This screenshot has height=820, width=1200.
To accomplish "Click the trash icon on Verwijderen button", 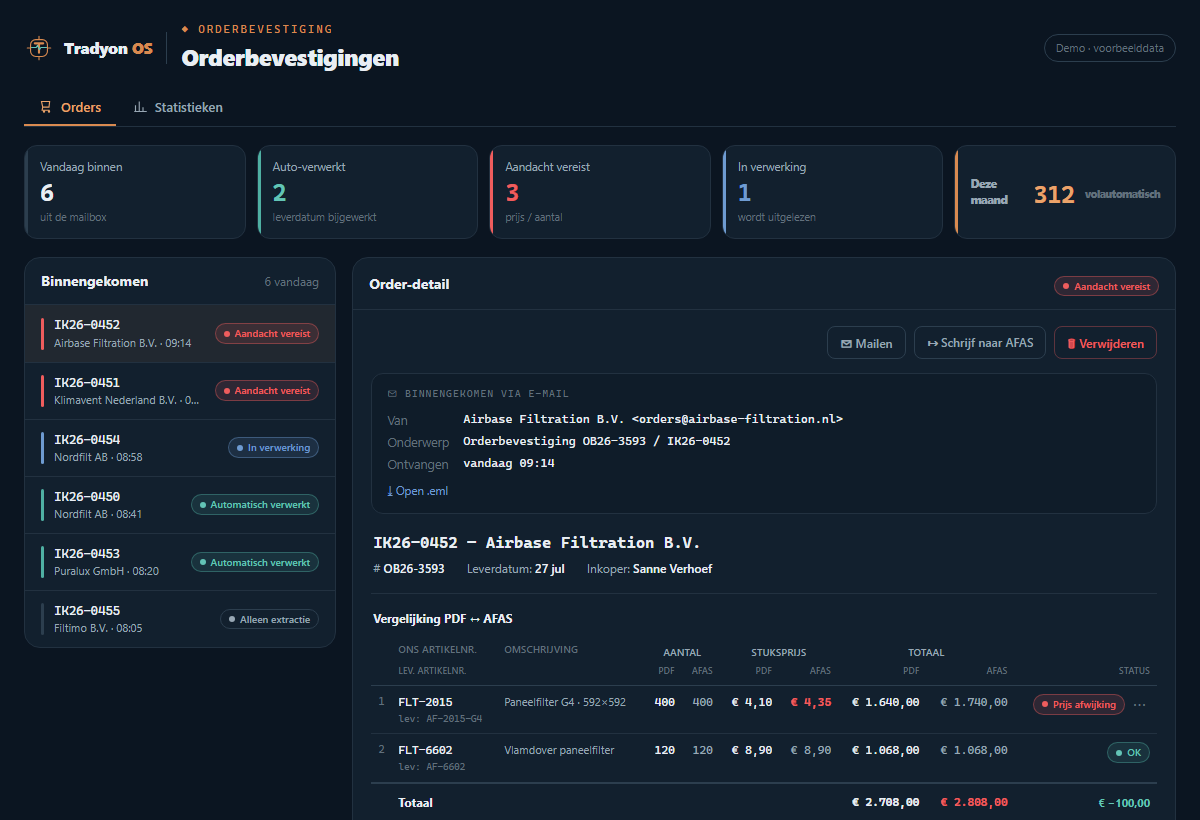I will pos(1071,344).
